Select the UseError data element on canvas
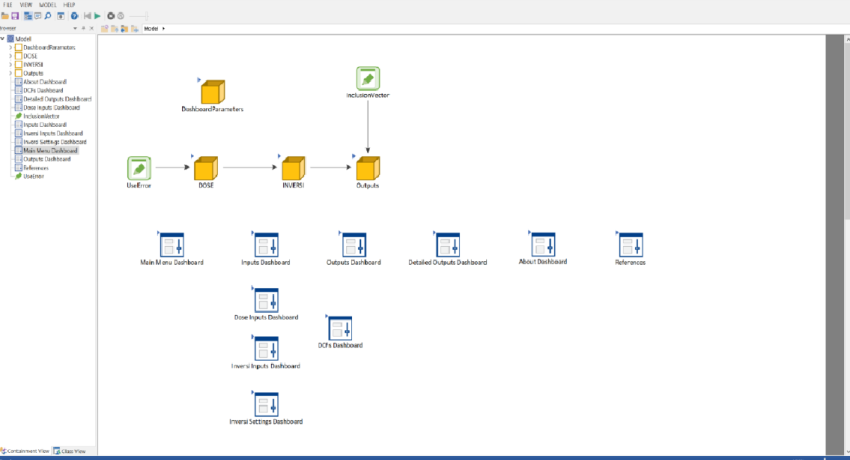The width and height of the screenshot is (850, 460). point(139,168)
